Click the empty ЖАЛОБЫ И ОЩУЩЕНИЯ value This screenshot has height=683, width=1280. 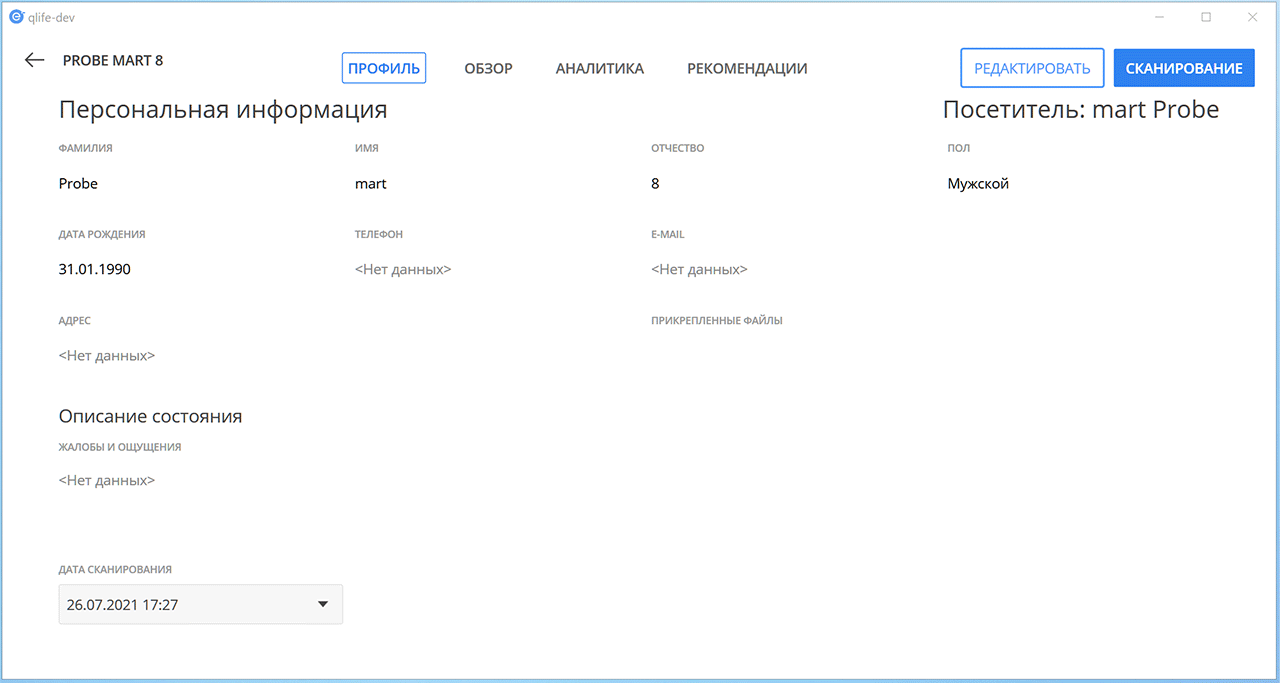pos(107,481)
